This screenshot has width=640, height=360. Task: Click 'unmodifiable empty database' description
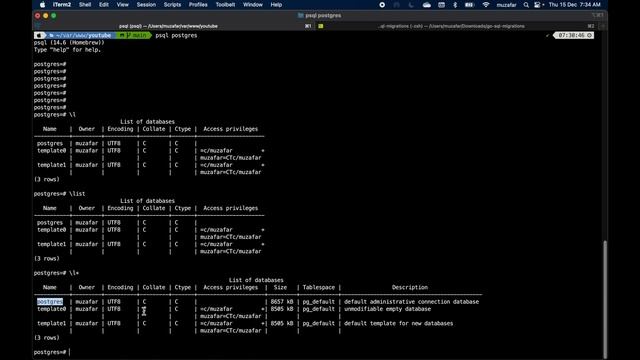(387, 309)
